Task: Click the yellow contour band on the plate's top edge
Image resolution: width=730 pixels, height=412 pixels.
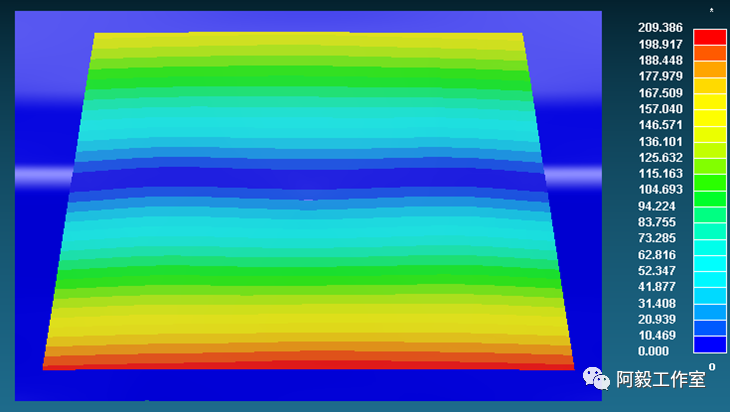Action: pos(308,40)
